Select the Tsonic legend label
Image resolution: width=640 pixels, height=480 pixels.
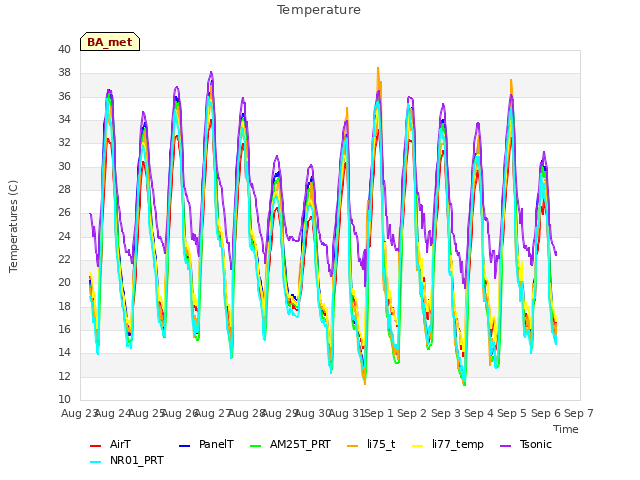[536, 444]
